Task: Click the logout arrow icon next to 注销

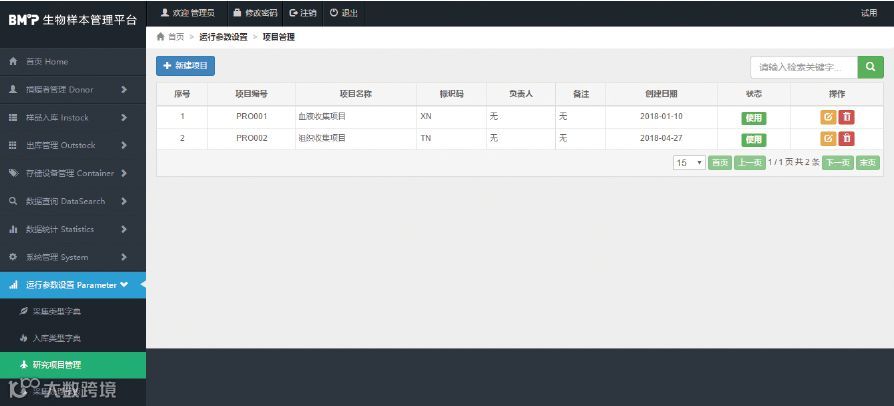Action: click(x=293, y=13)
